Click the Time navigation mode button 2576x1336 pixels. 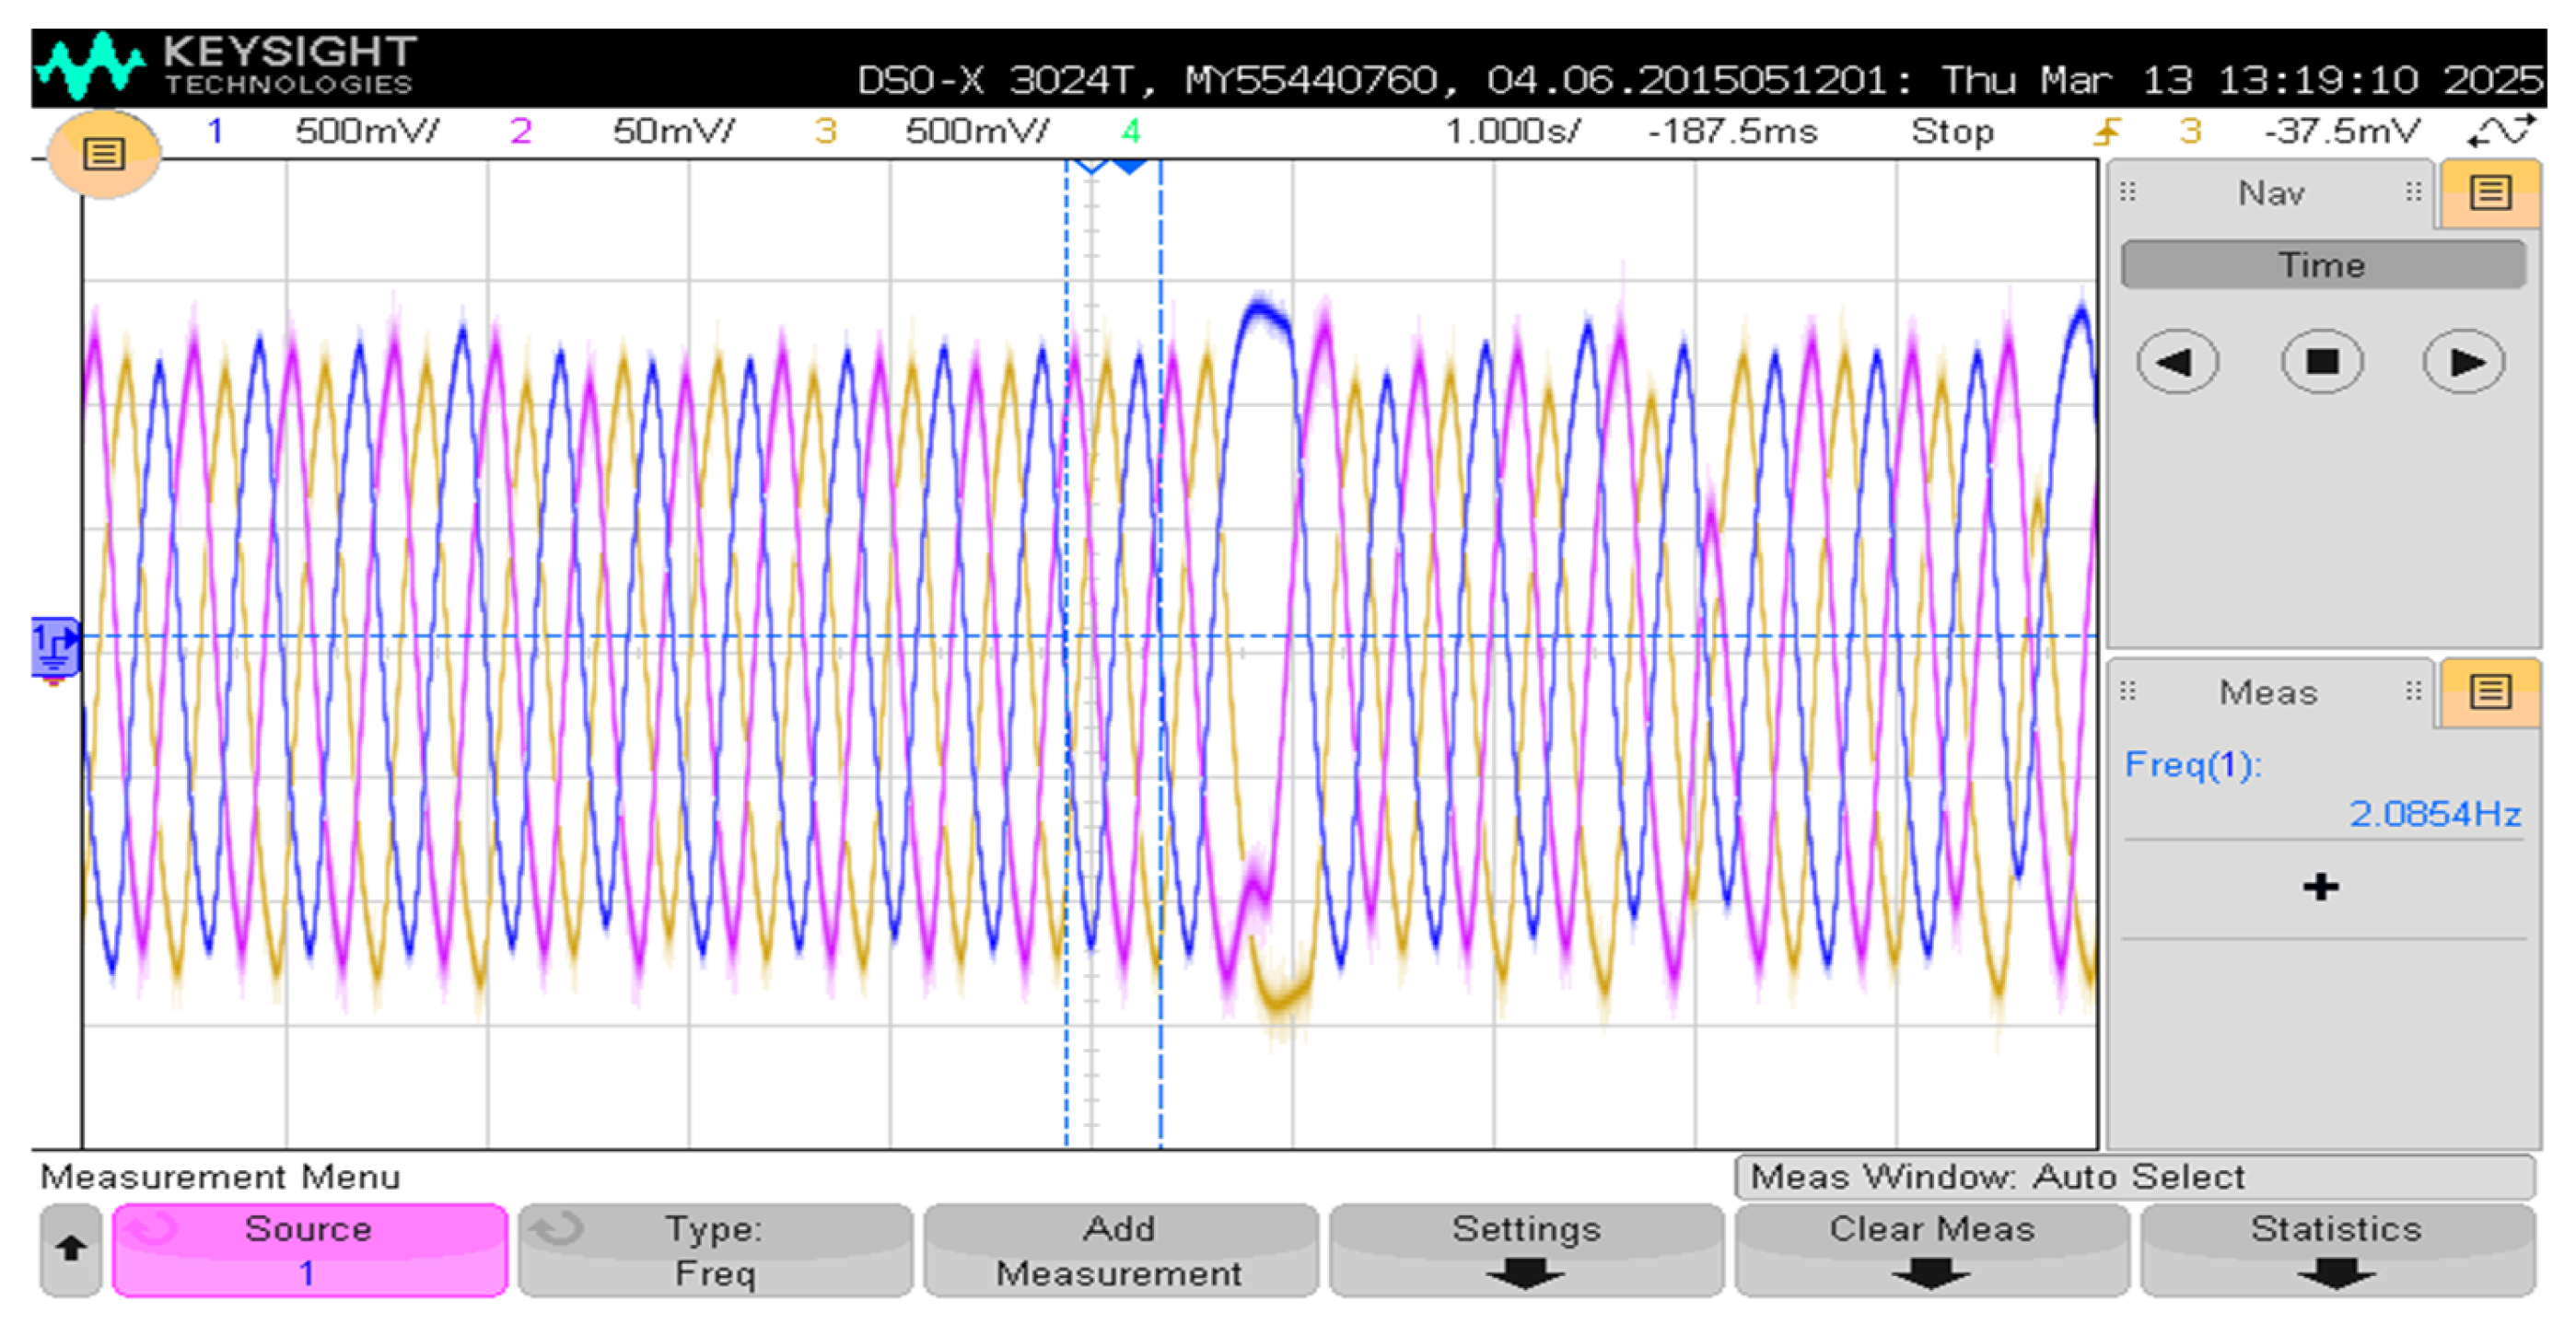click(x=2321, y=265)
